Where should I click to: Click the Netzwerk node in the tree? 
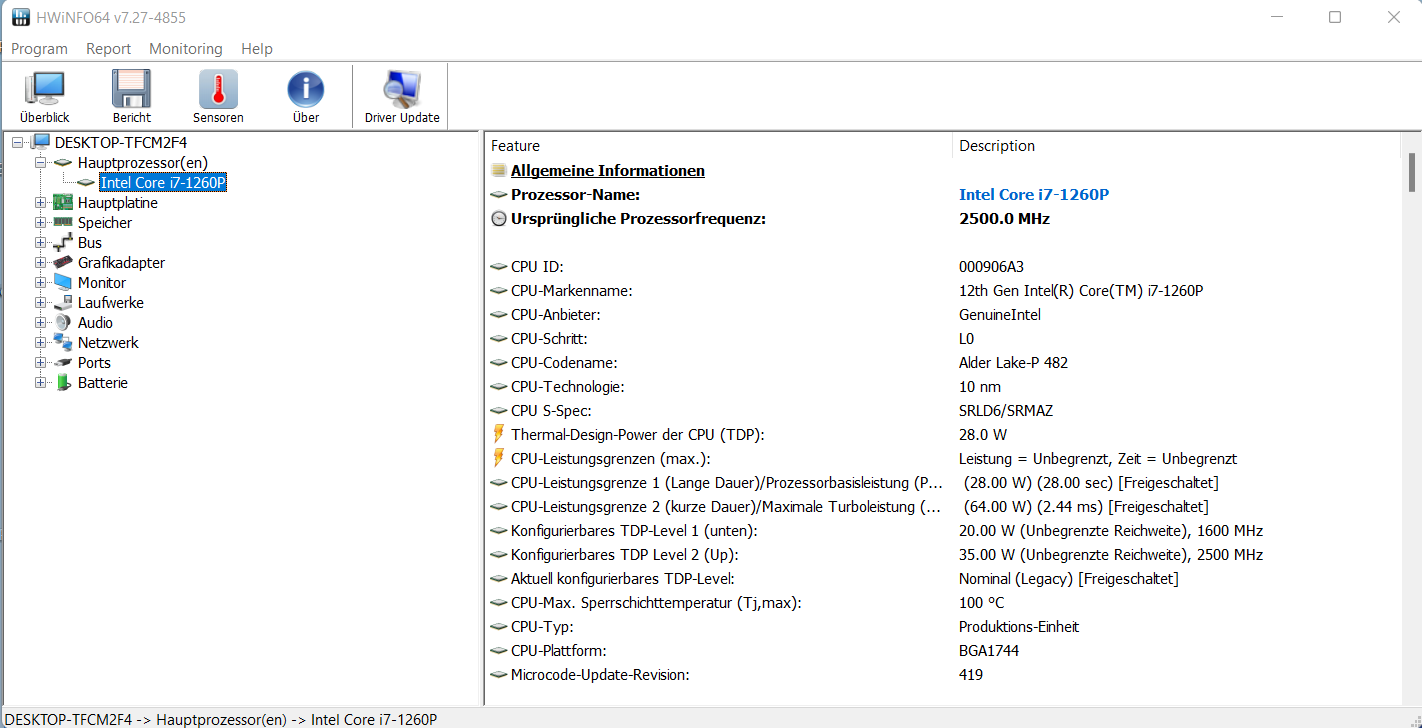point(108,343)
